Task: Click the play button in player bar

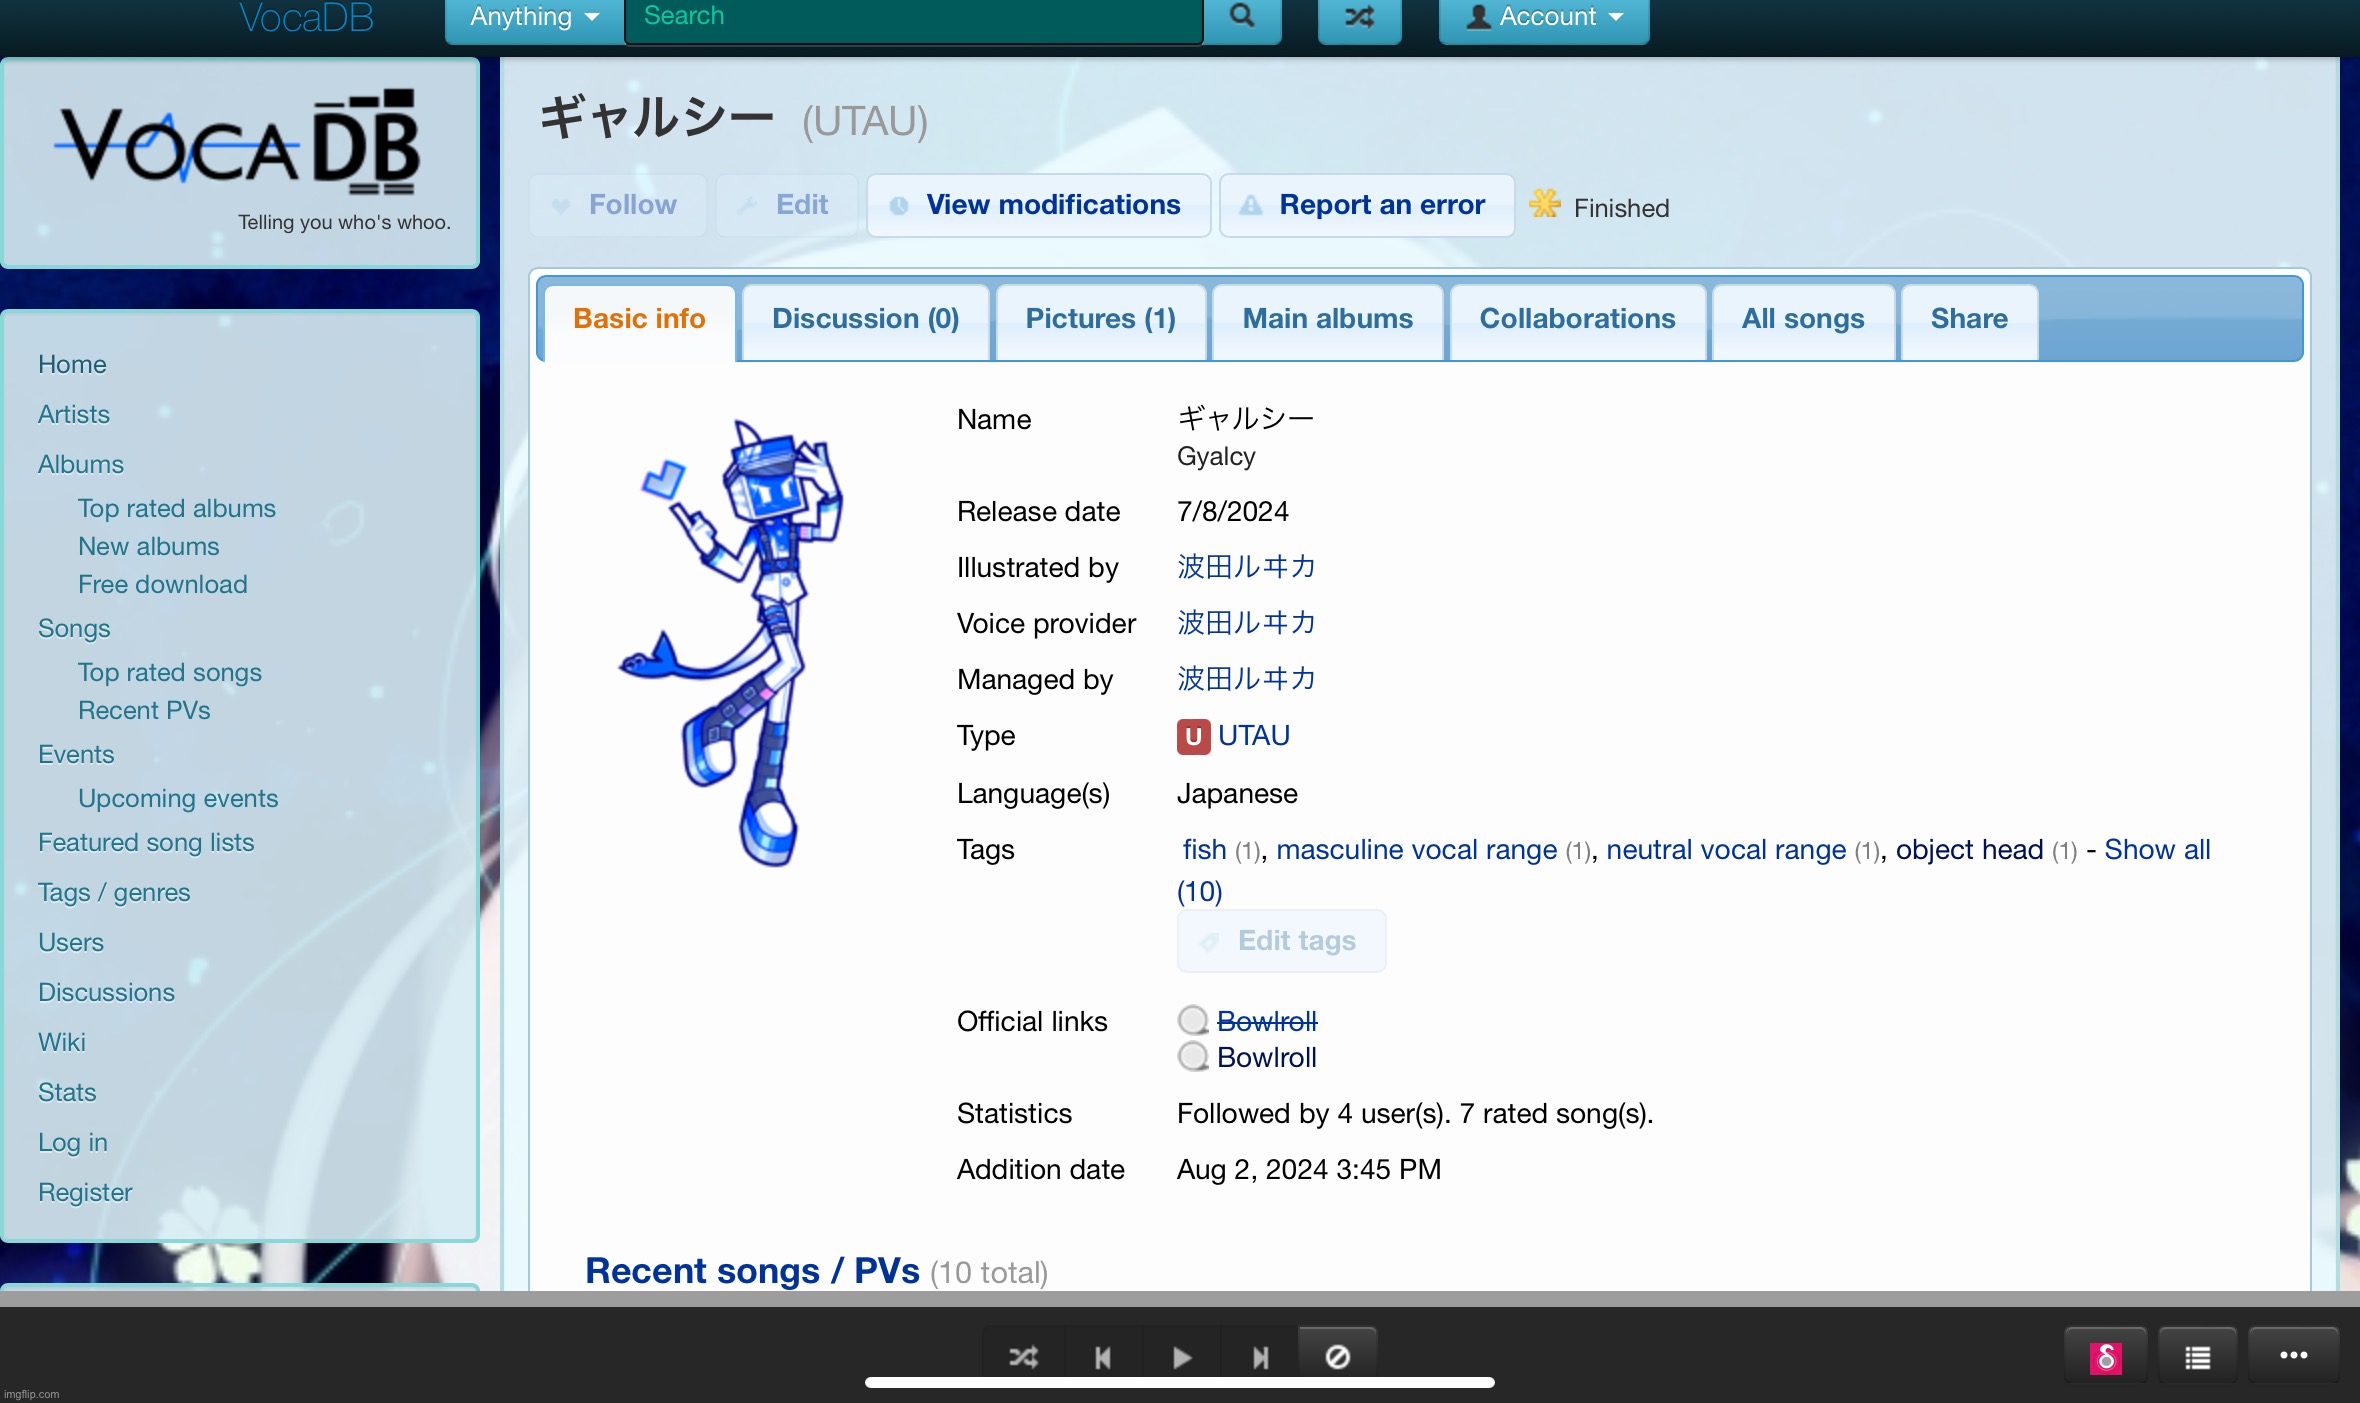Action: click(x=1181, y=1357)
